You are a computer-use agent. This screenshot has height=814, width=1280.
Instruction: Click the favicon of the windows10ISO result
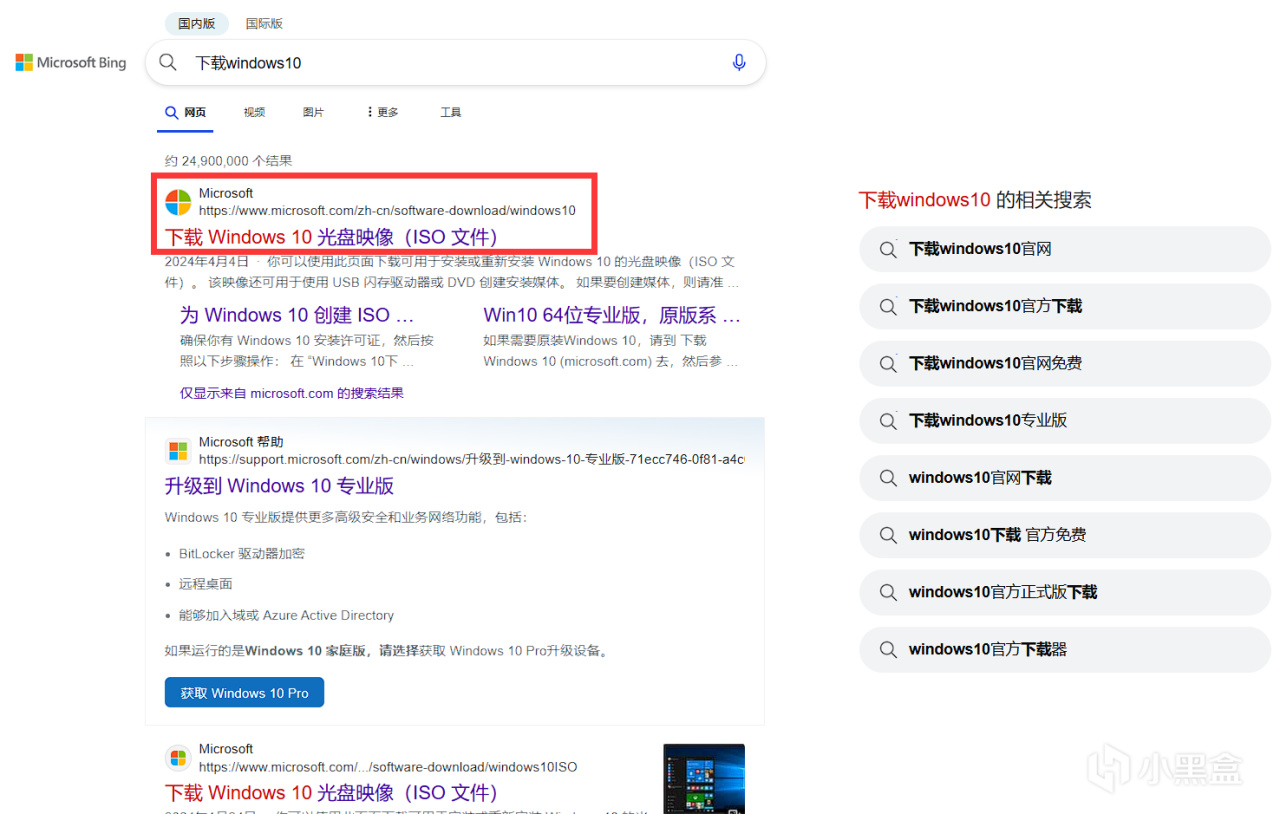tap(178, 758)
